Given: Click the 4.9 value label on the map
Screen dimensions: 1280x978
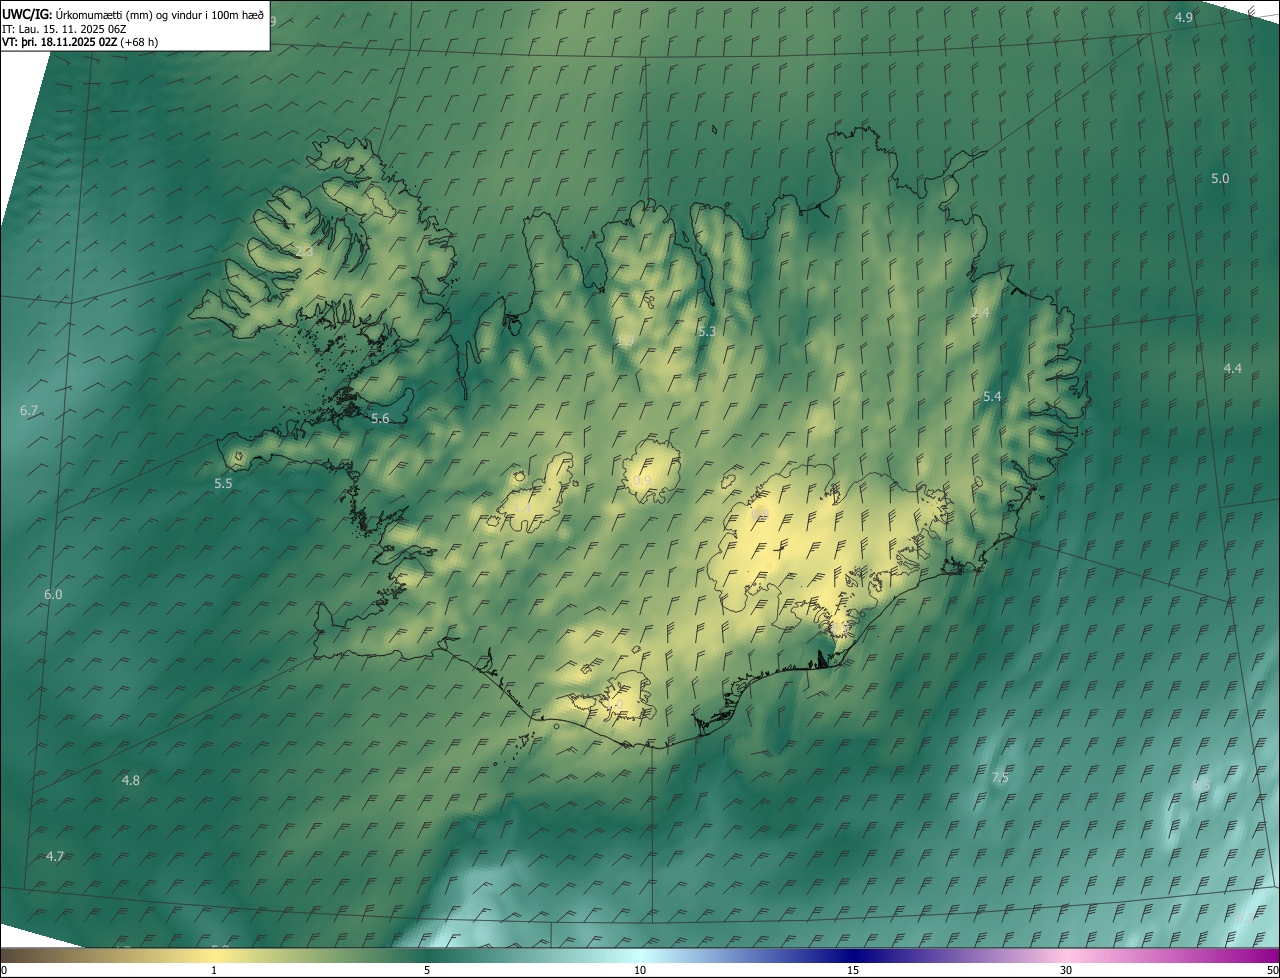Looking at the screenshot, I should (1183, 18).
